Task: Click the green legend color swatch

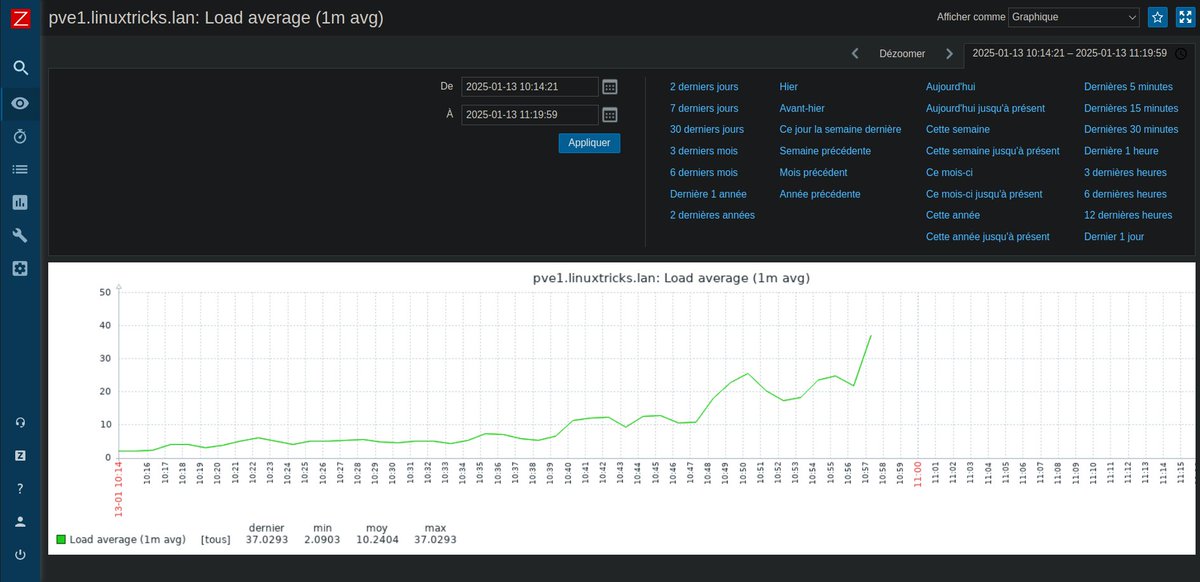Action: click(x=61, y=540)
